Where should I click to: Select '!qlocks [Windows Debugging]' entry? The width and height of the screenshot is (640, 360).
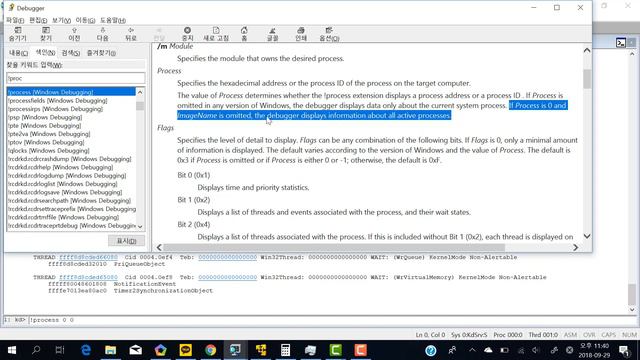[49, 151]
